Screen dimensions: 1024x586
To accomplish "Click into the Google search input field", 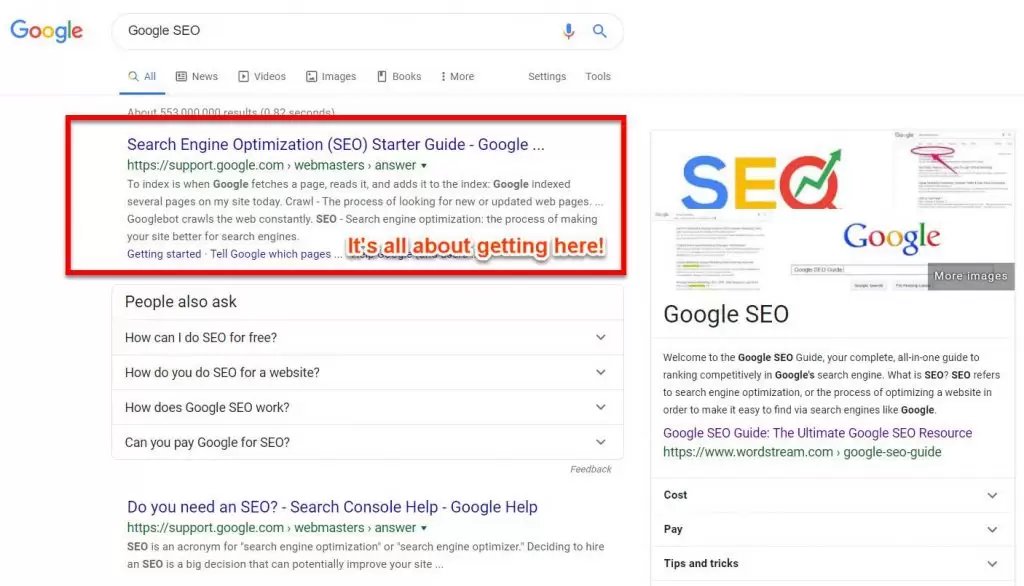I will [x=330, y=31].
